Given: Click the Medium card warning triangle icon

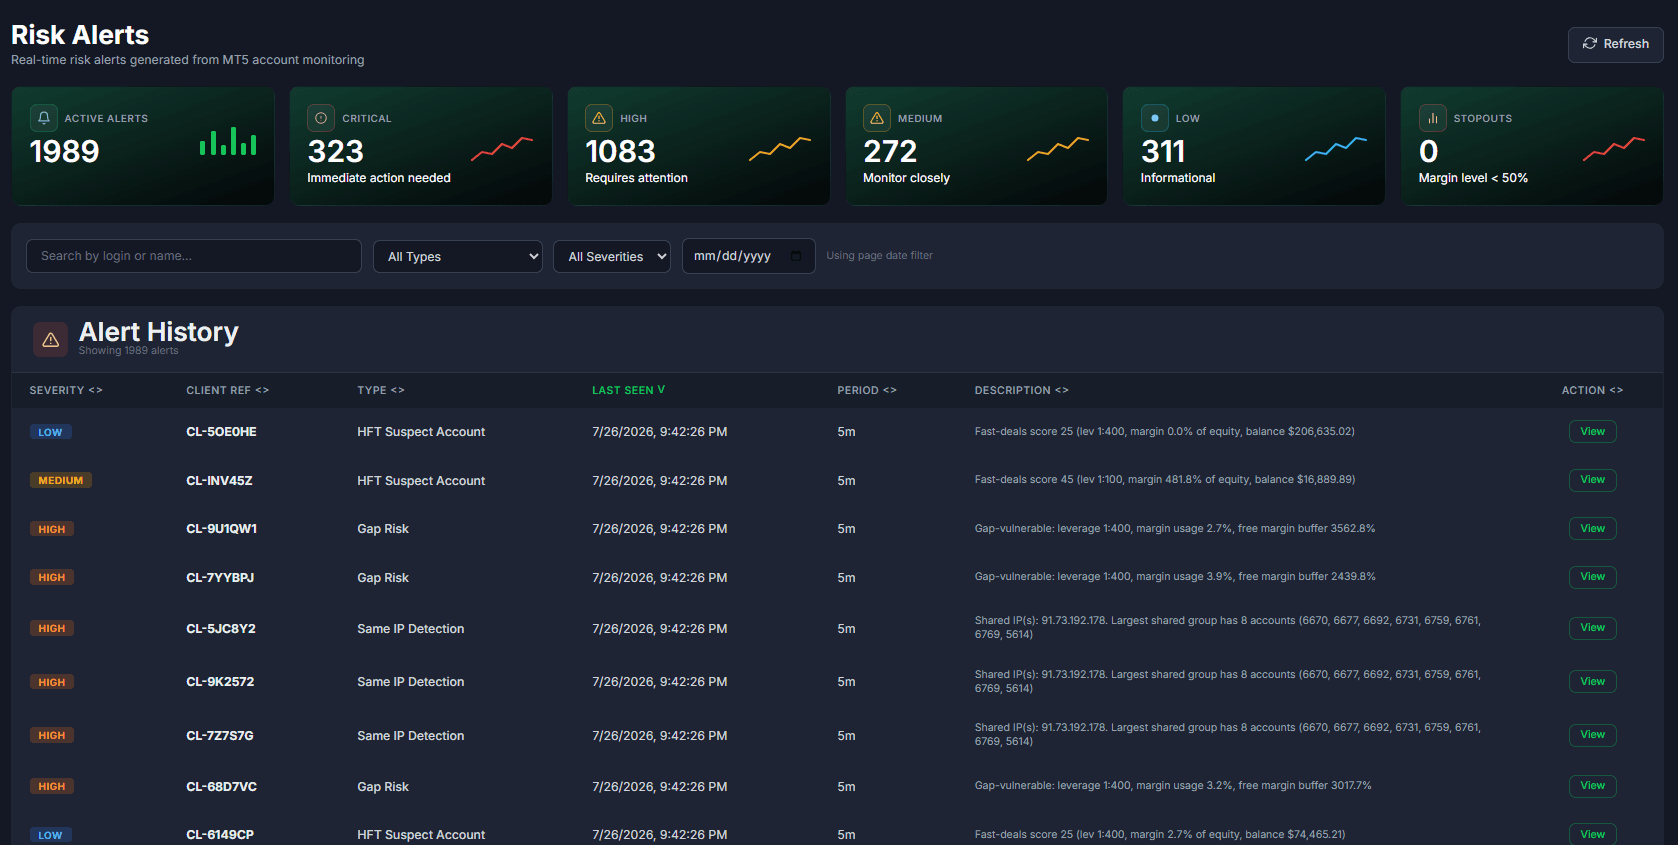Looking at the screenshot, I should coord(877,118).
